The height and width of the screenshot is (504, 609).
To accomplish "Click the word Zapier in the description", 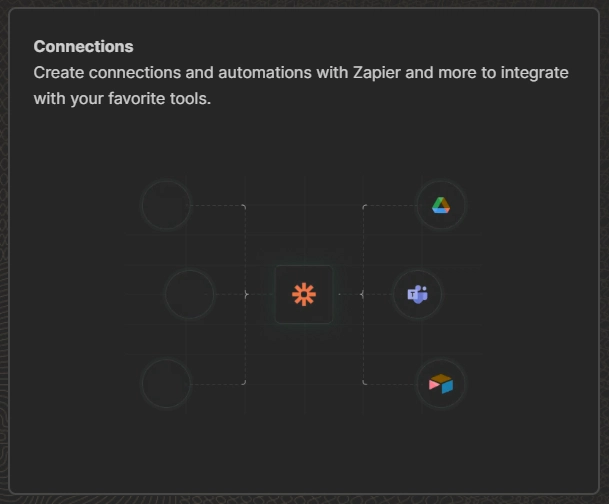I will click(x=376, y=73).
